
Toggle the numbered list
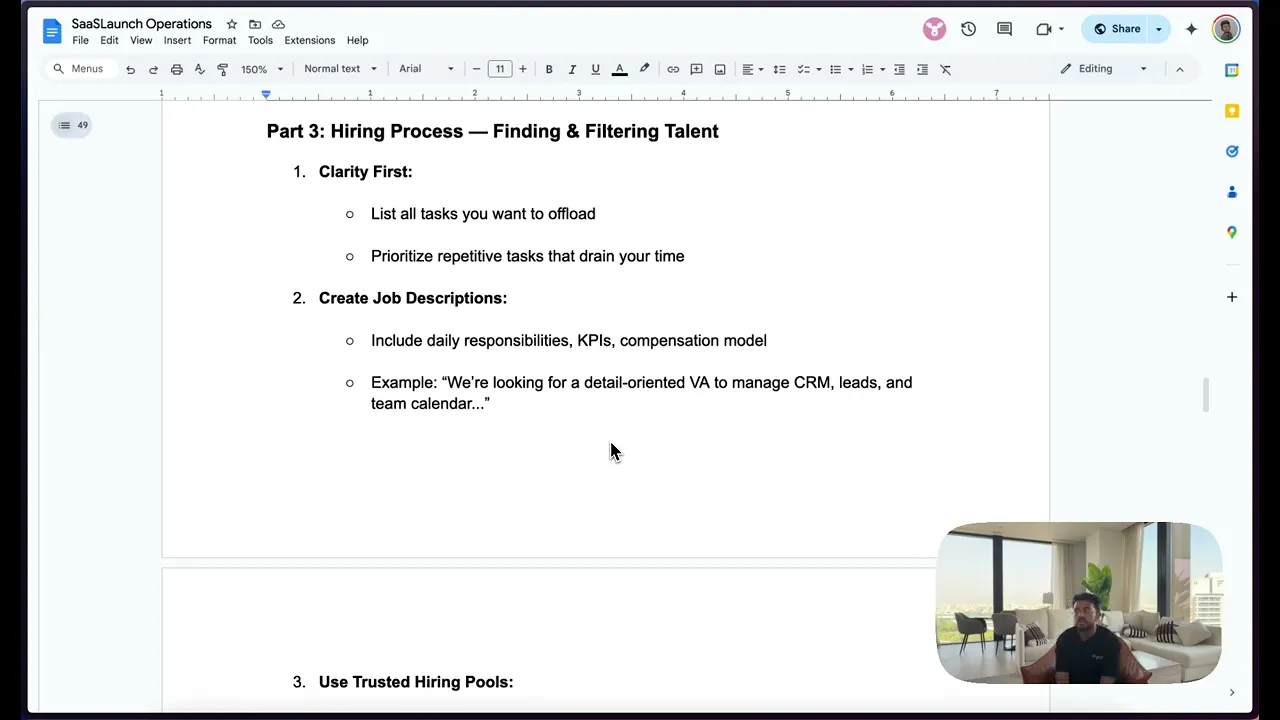pyautogui.click(x=867, y=69)
